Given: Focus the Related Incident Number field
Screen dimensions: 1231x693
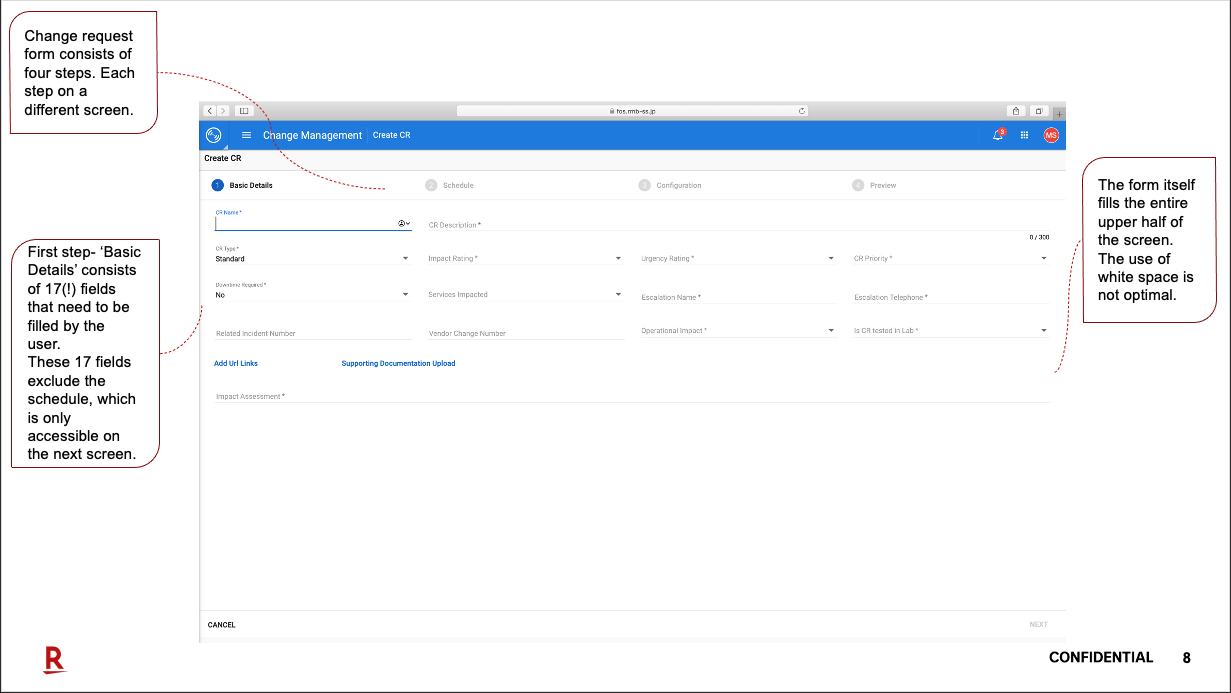Looking at the screenshot, I should (313, 332).
